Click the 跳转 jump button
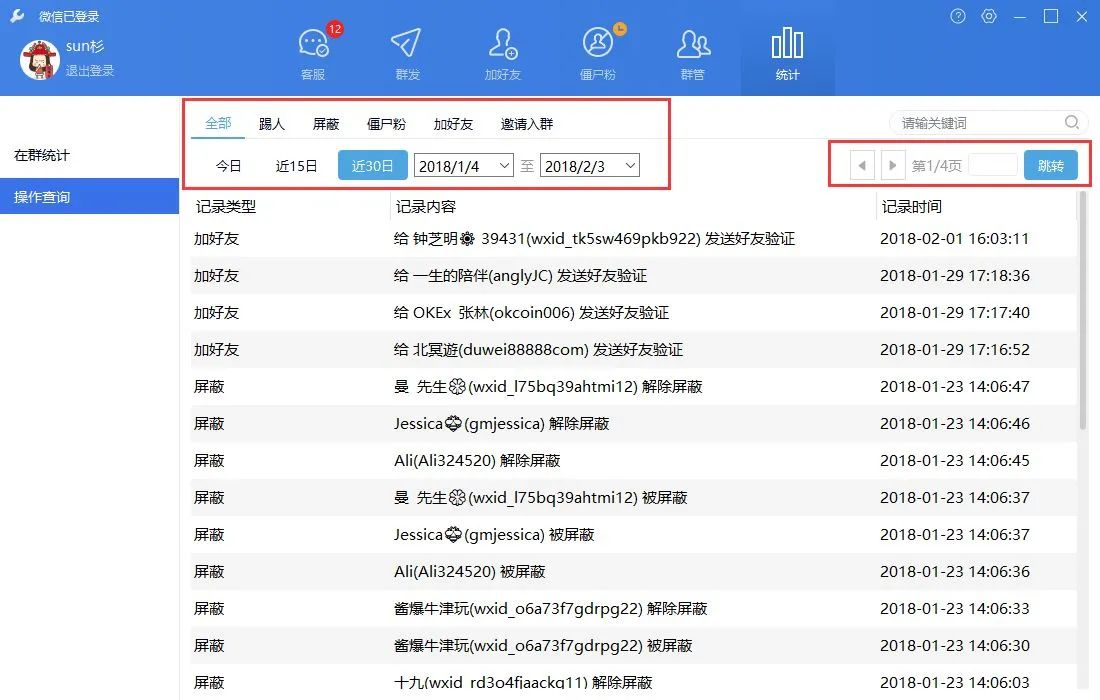The image size is (1100, 700). (1051, 165)
